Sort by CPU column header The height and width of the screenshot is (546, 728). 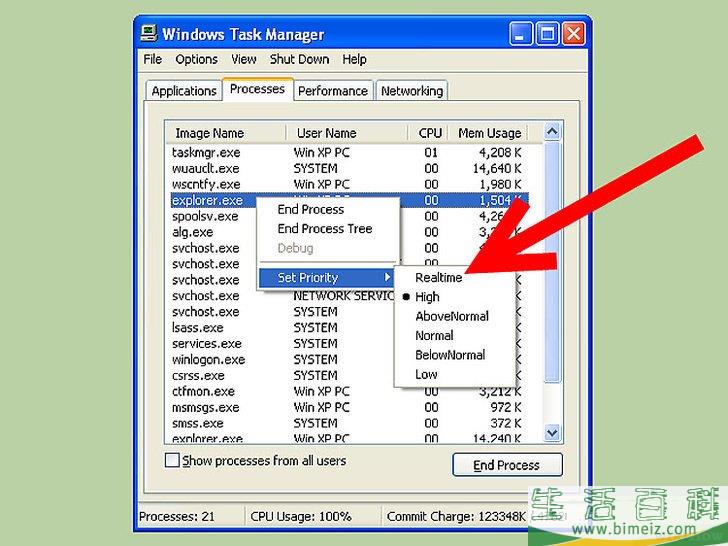pyautogui.click(x=428, y=133)
